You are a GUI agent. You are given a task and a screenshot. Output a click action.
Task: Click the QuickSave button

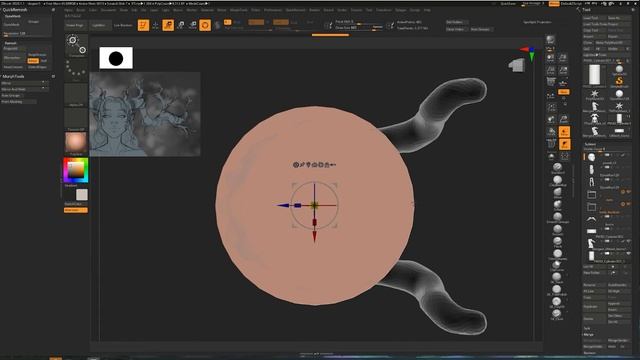pos(508,4)
